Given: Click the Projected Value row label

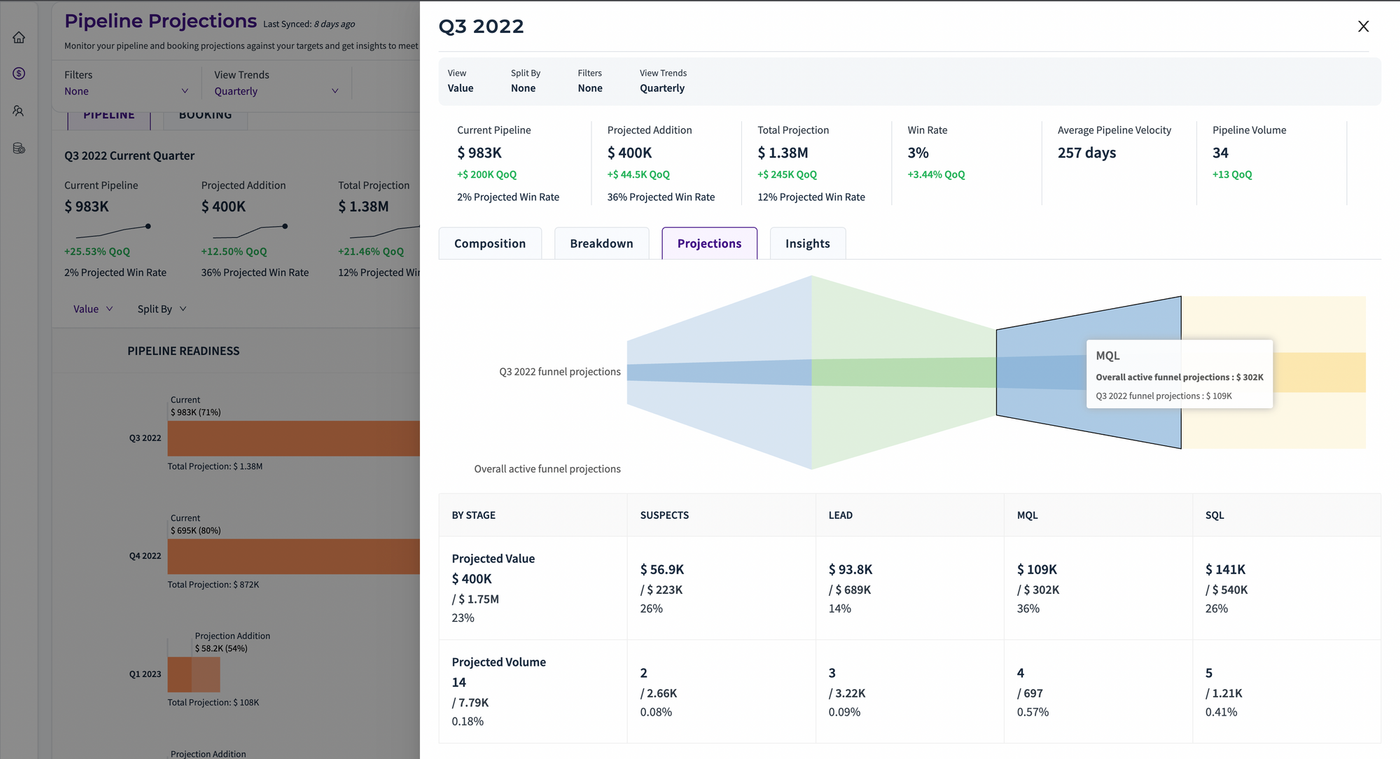Looking at the screenshot, I should (x=493, y=558).
